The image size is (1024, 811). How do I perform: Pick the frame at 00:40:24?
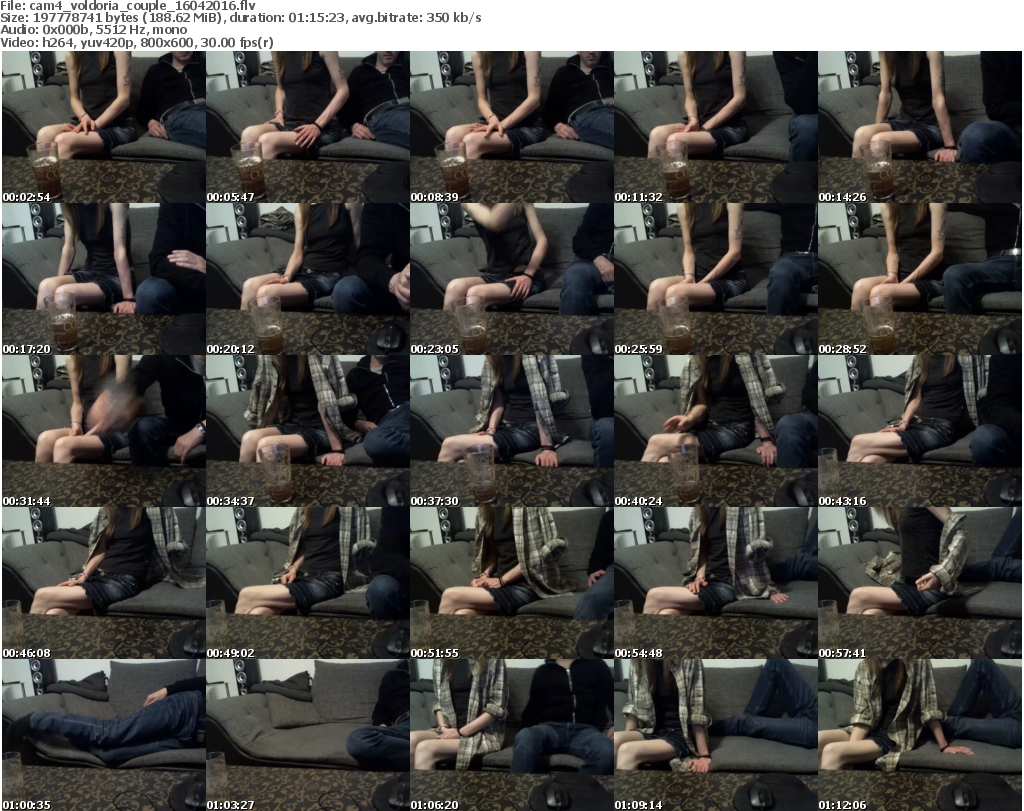click(716, 431)
